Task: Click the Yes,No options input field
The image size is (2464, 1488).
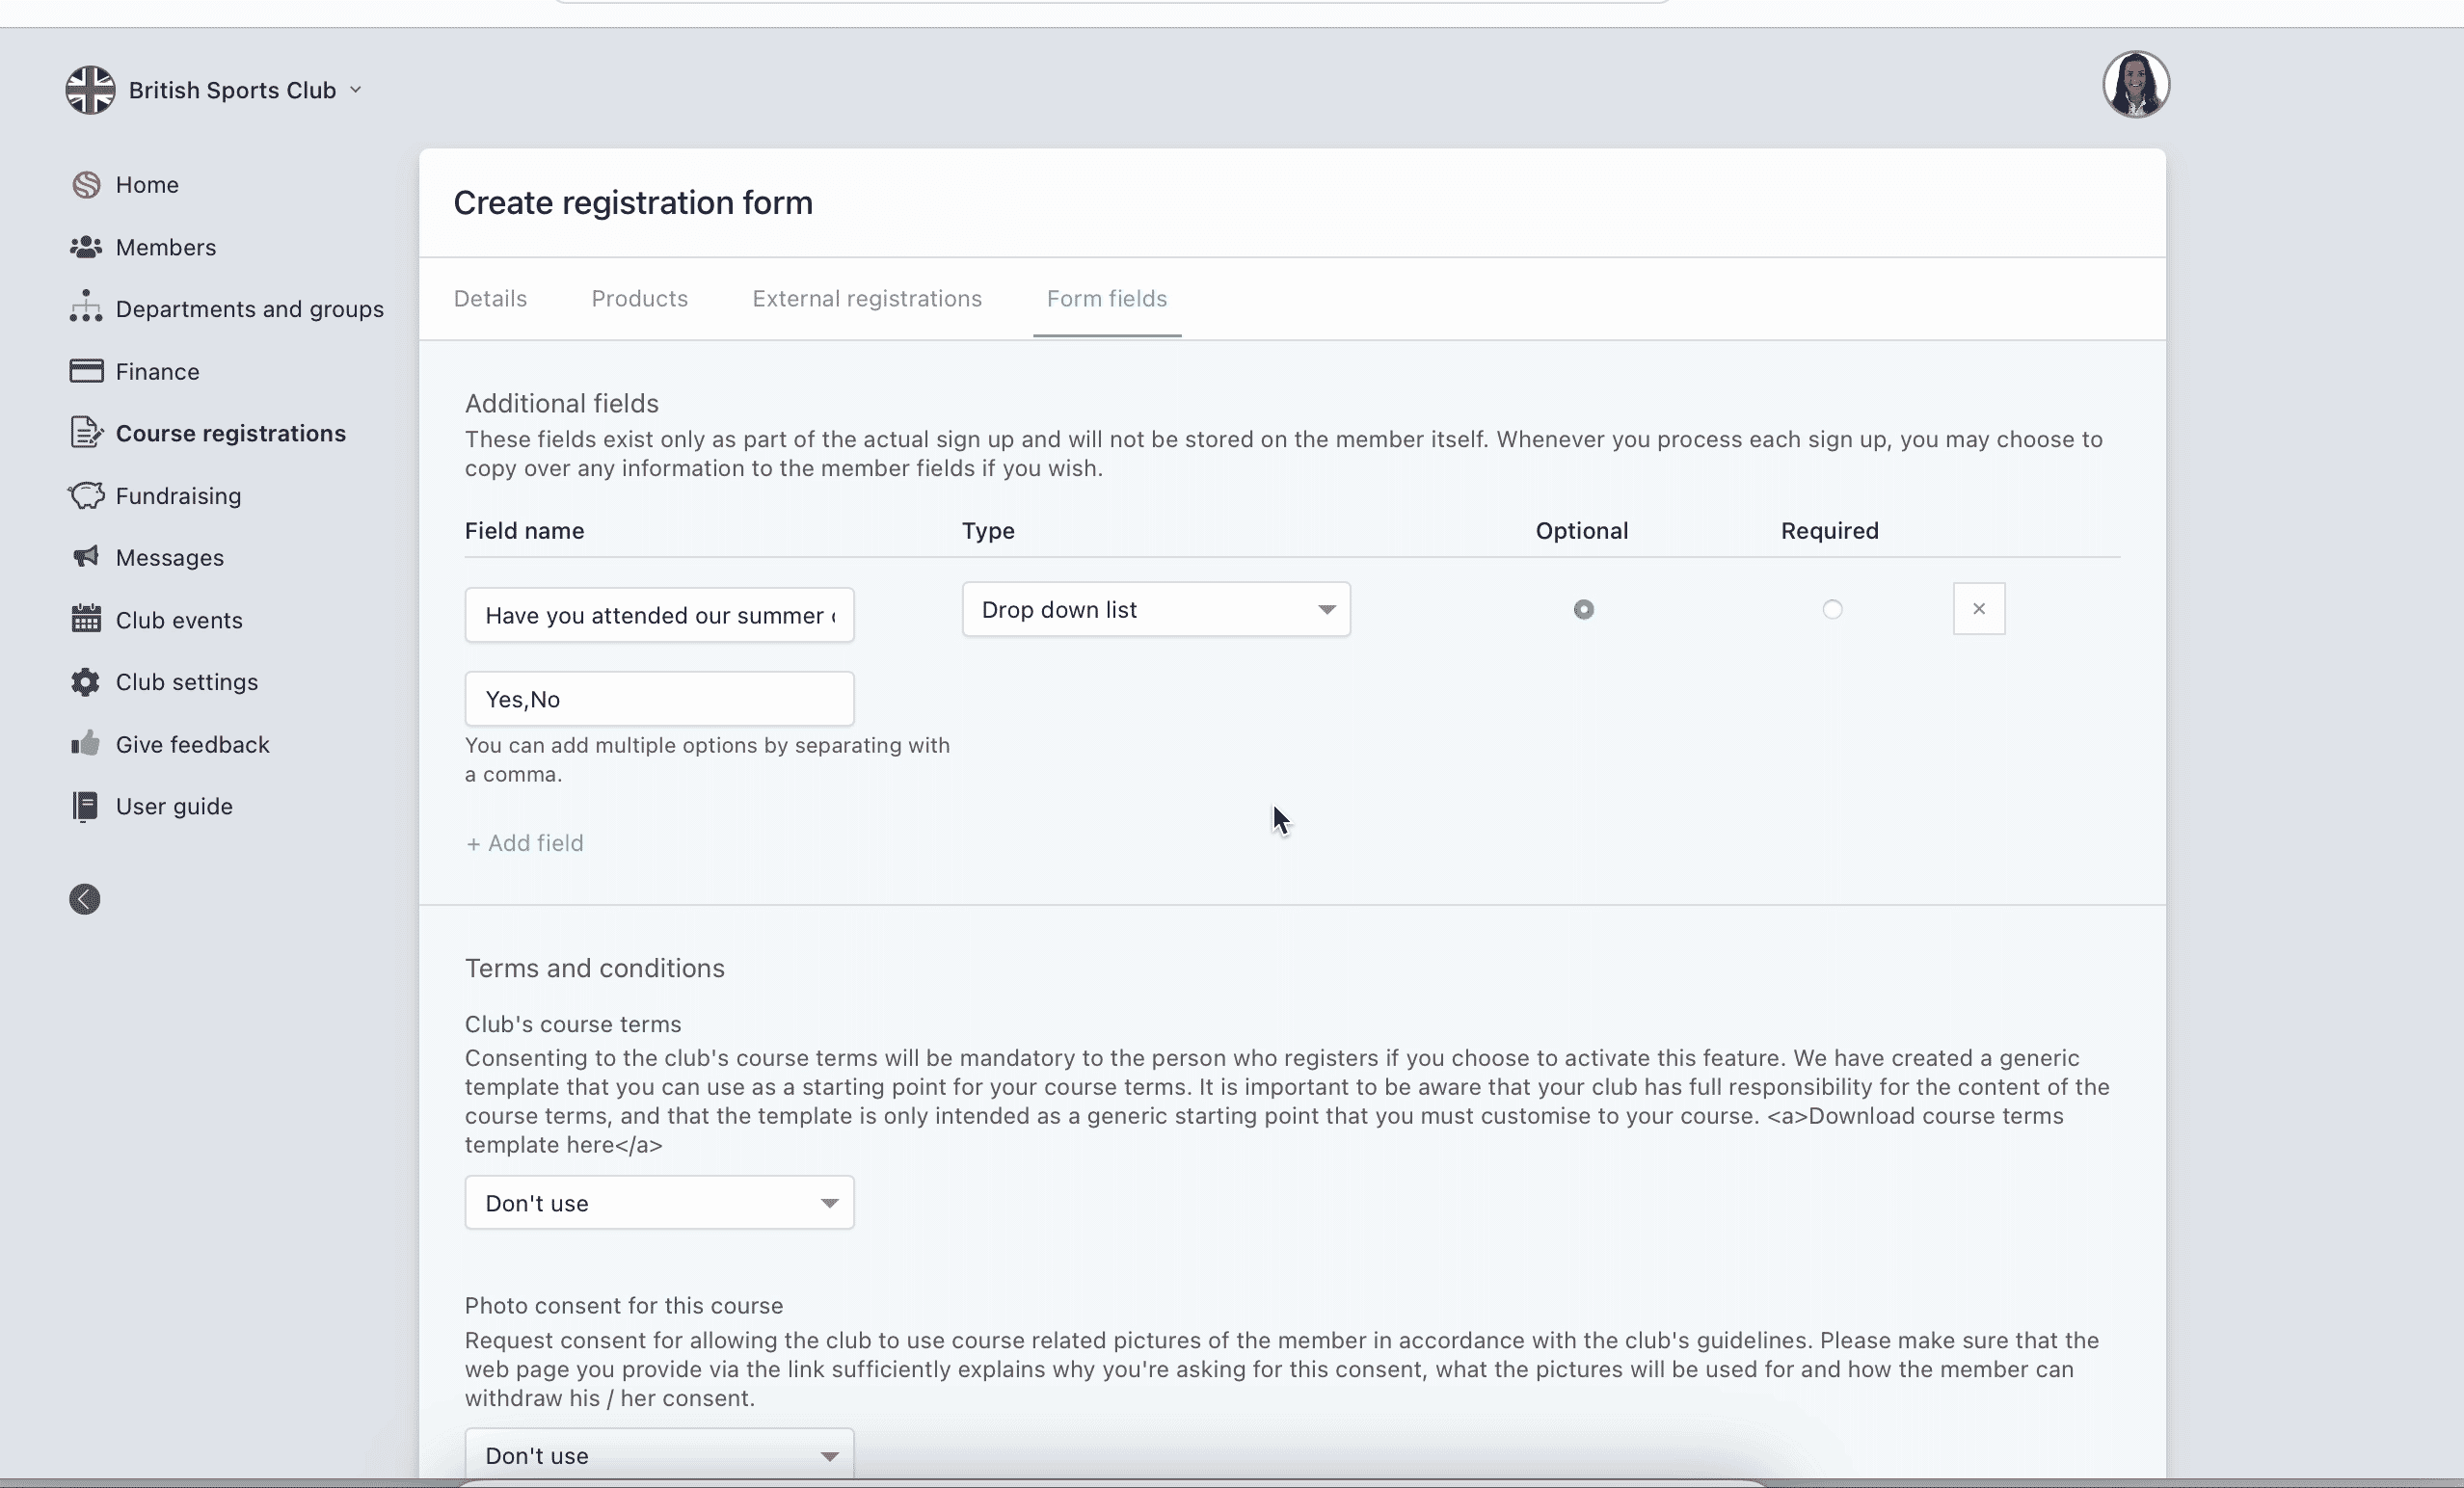Action: (659, 699)
